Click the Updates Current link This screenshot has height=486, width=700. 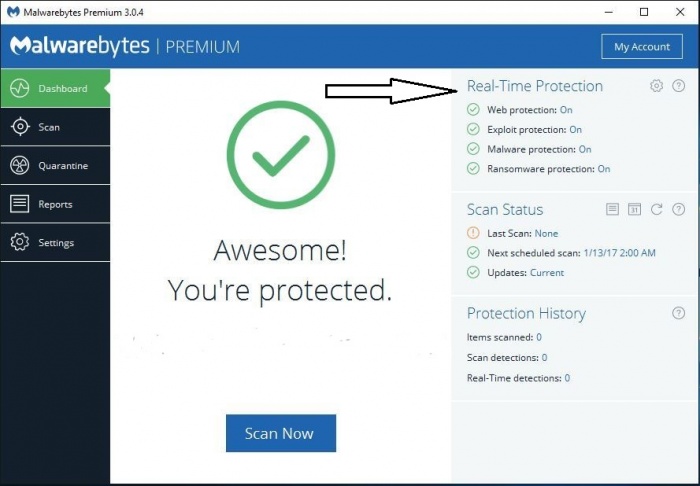click(547, 272)
